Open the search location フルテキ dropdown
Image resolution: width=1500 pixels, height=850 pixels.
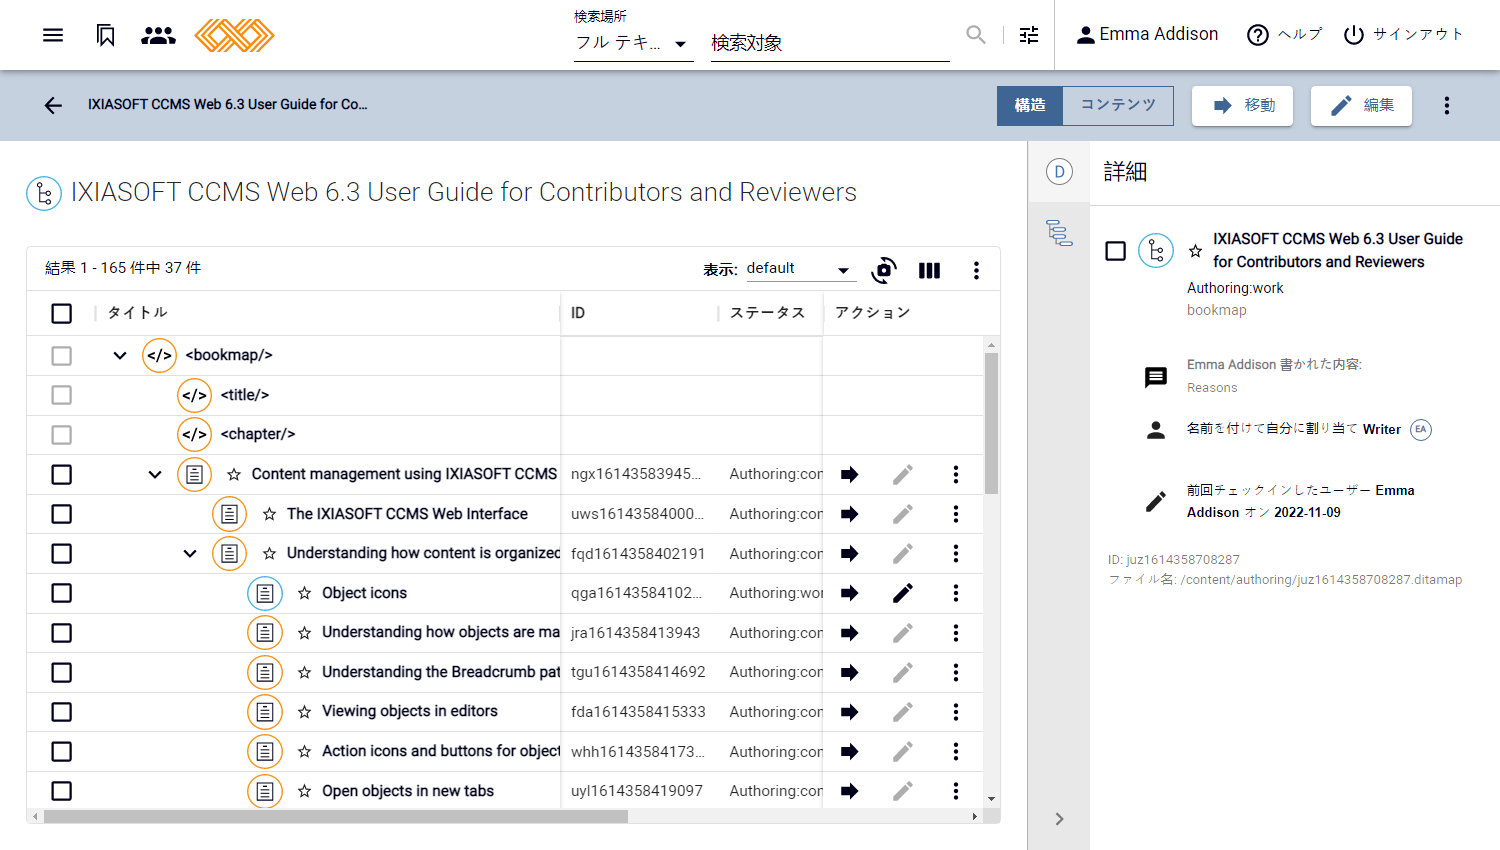[633, 43]
